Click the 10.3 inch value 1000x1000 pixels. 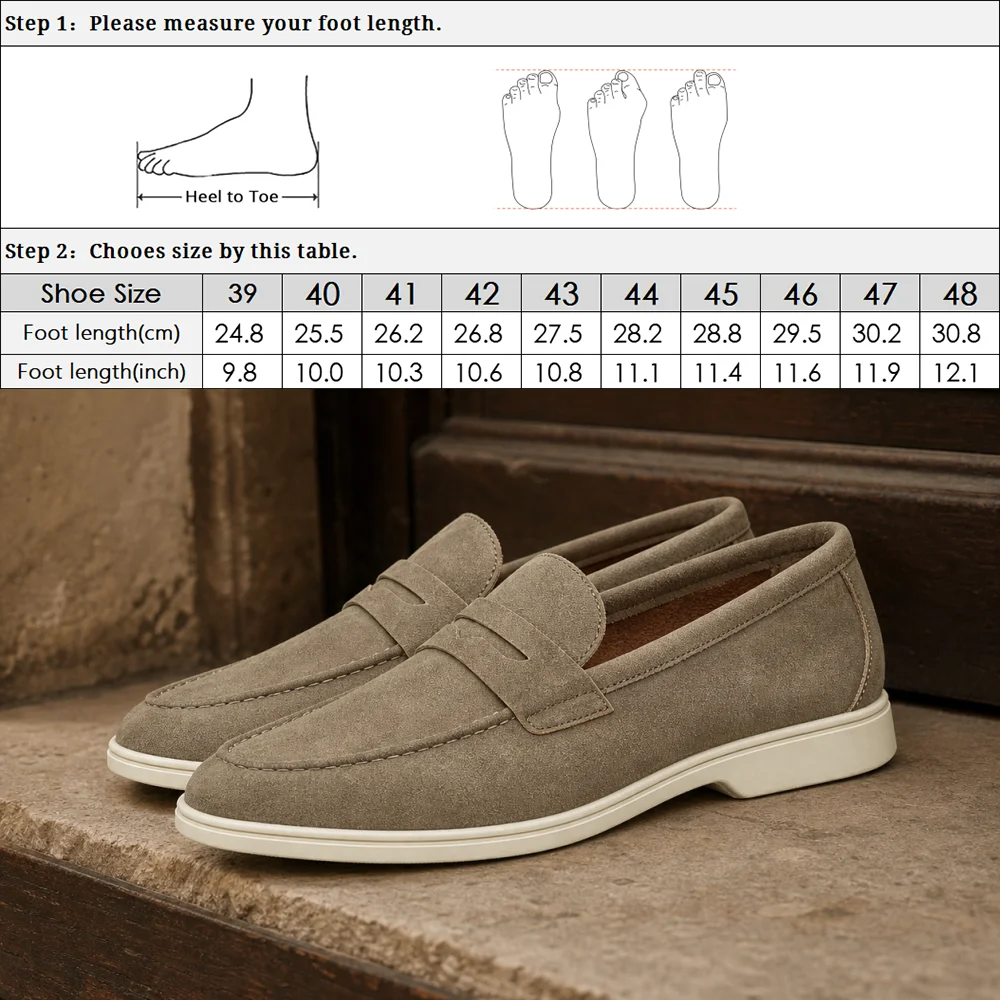pos(399,372)
